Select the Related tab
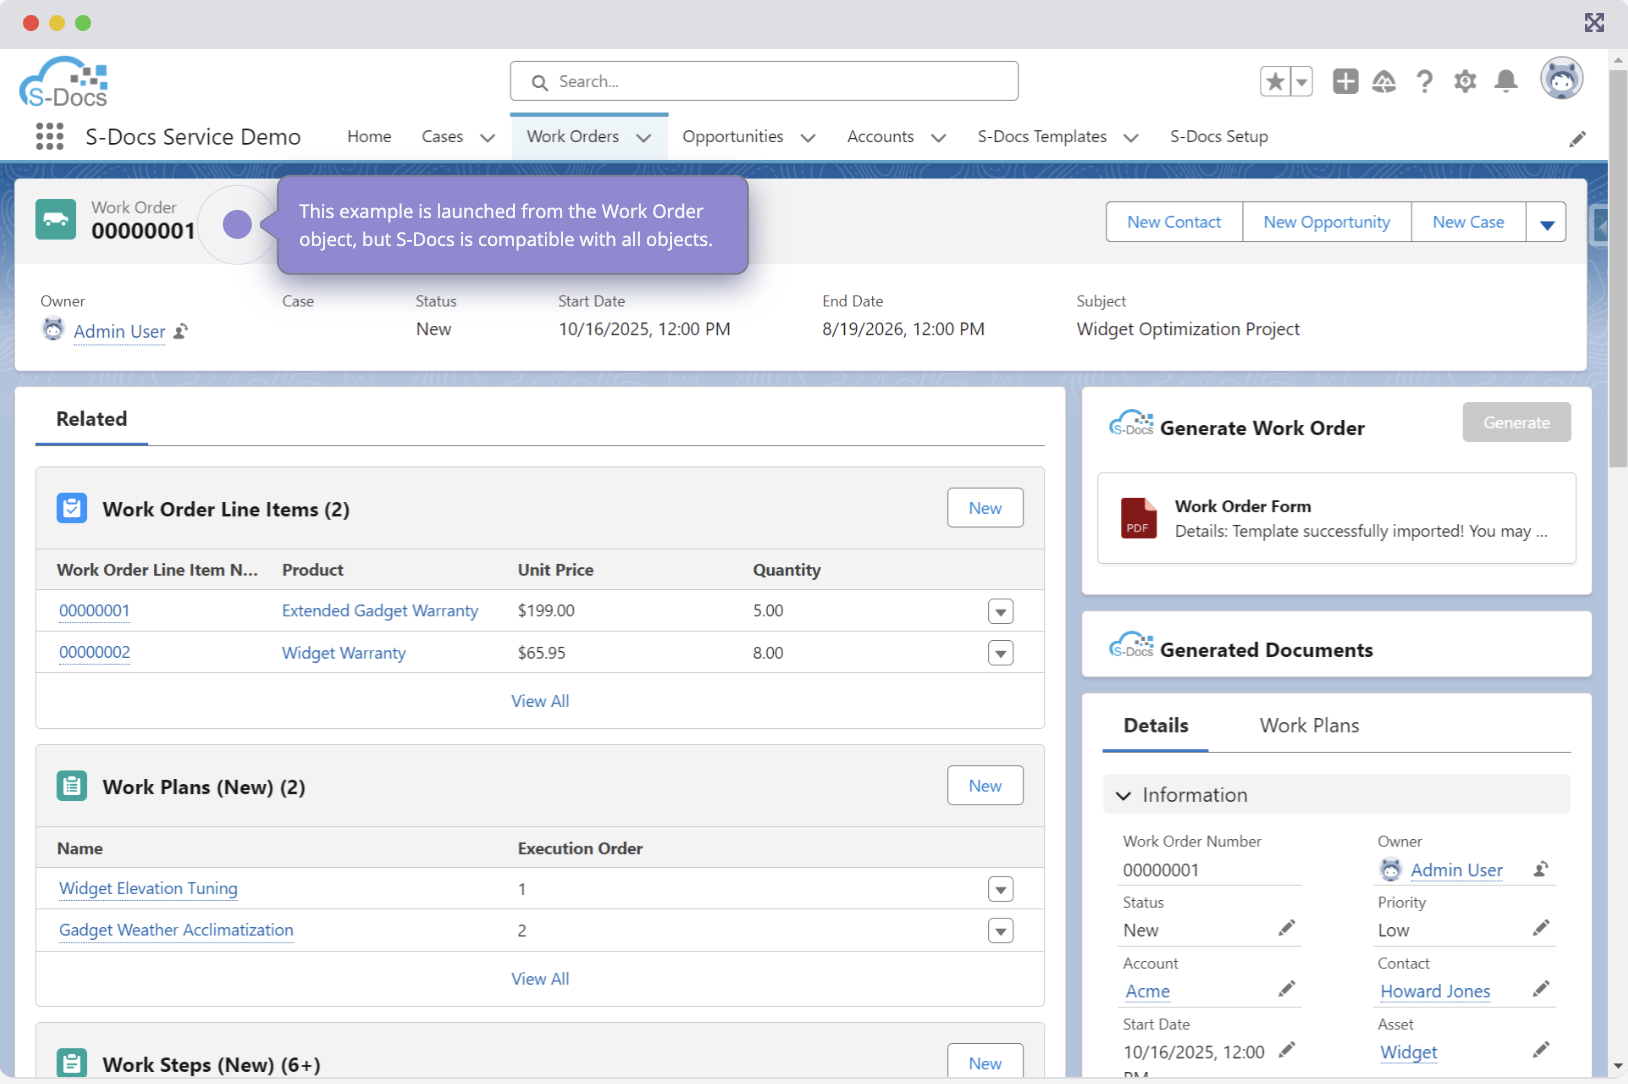The height and width of the screenshot is (1084, 1628). (91, 419)
